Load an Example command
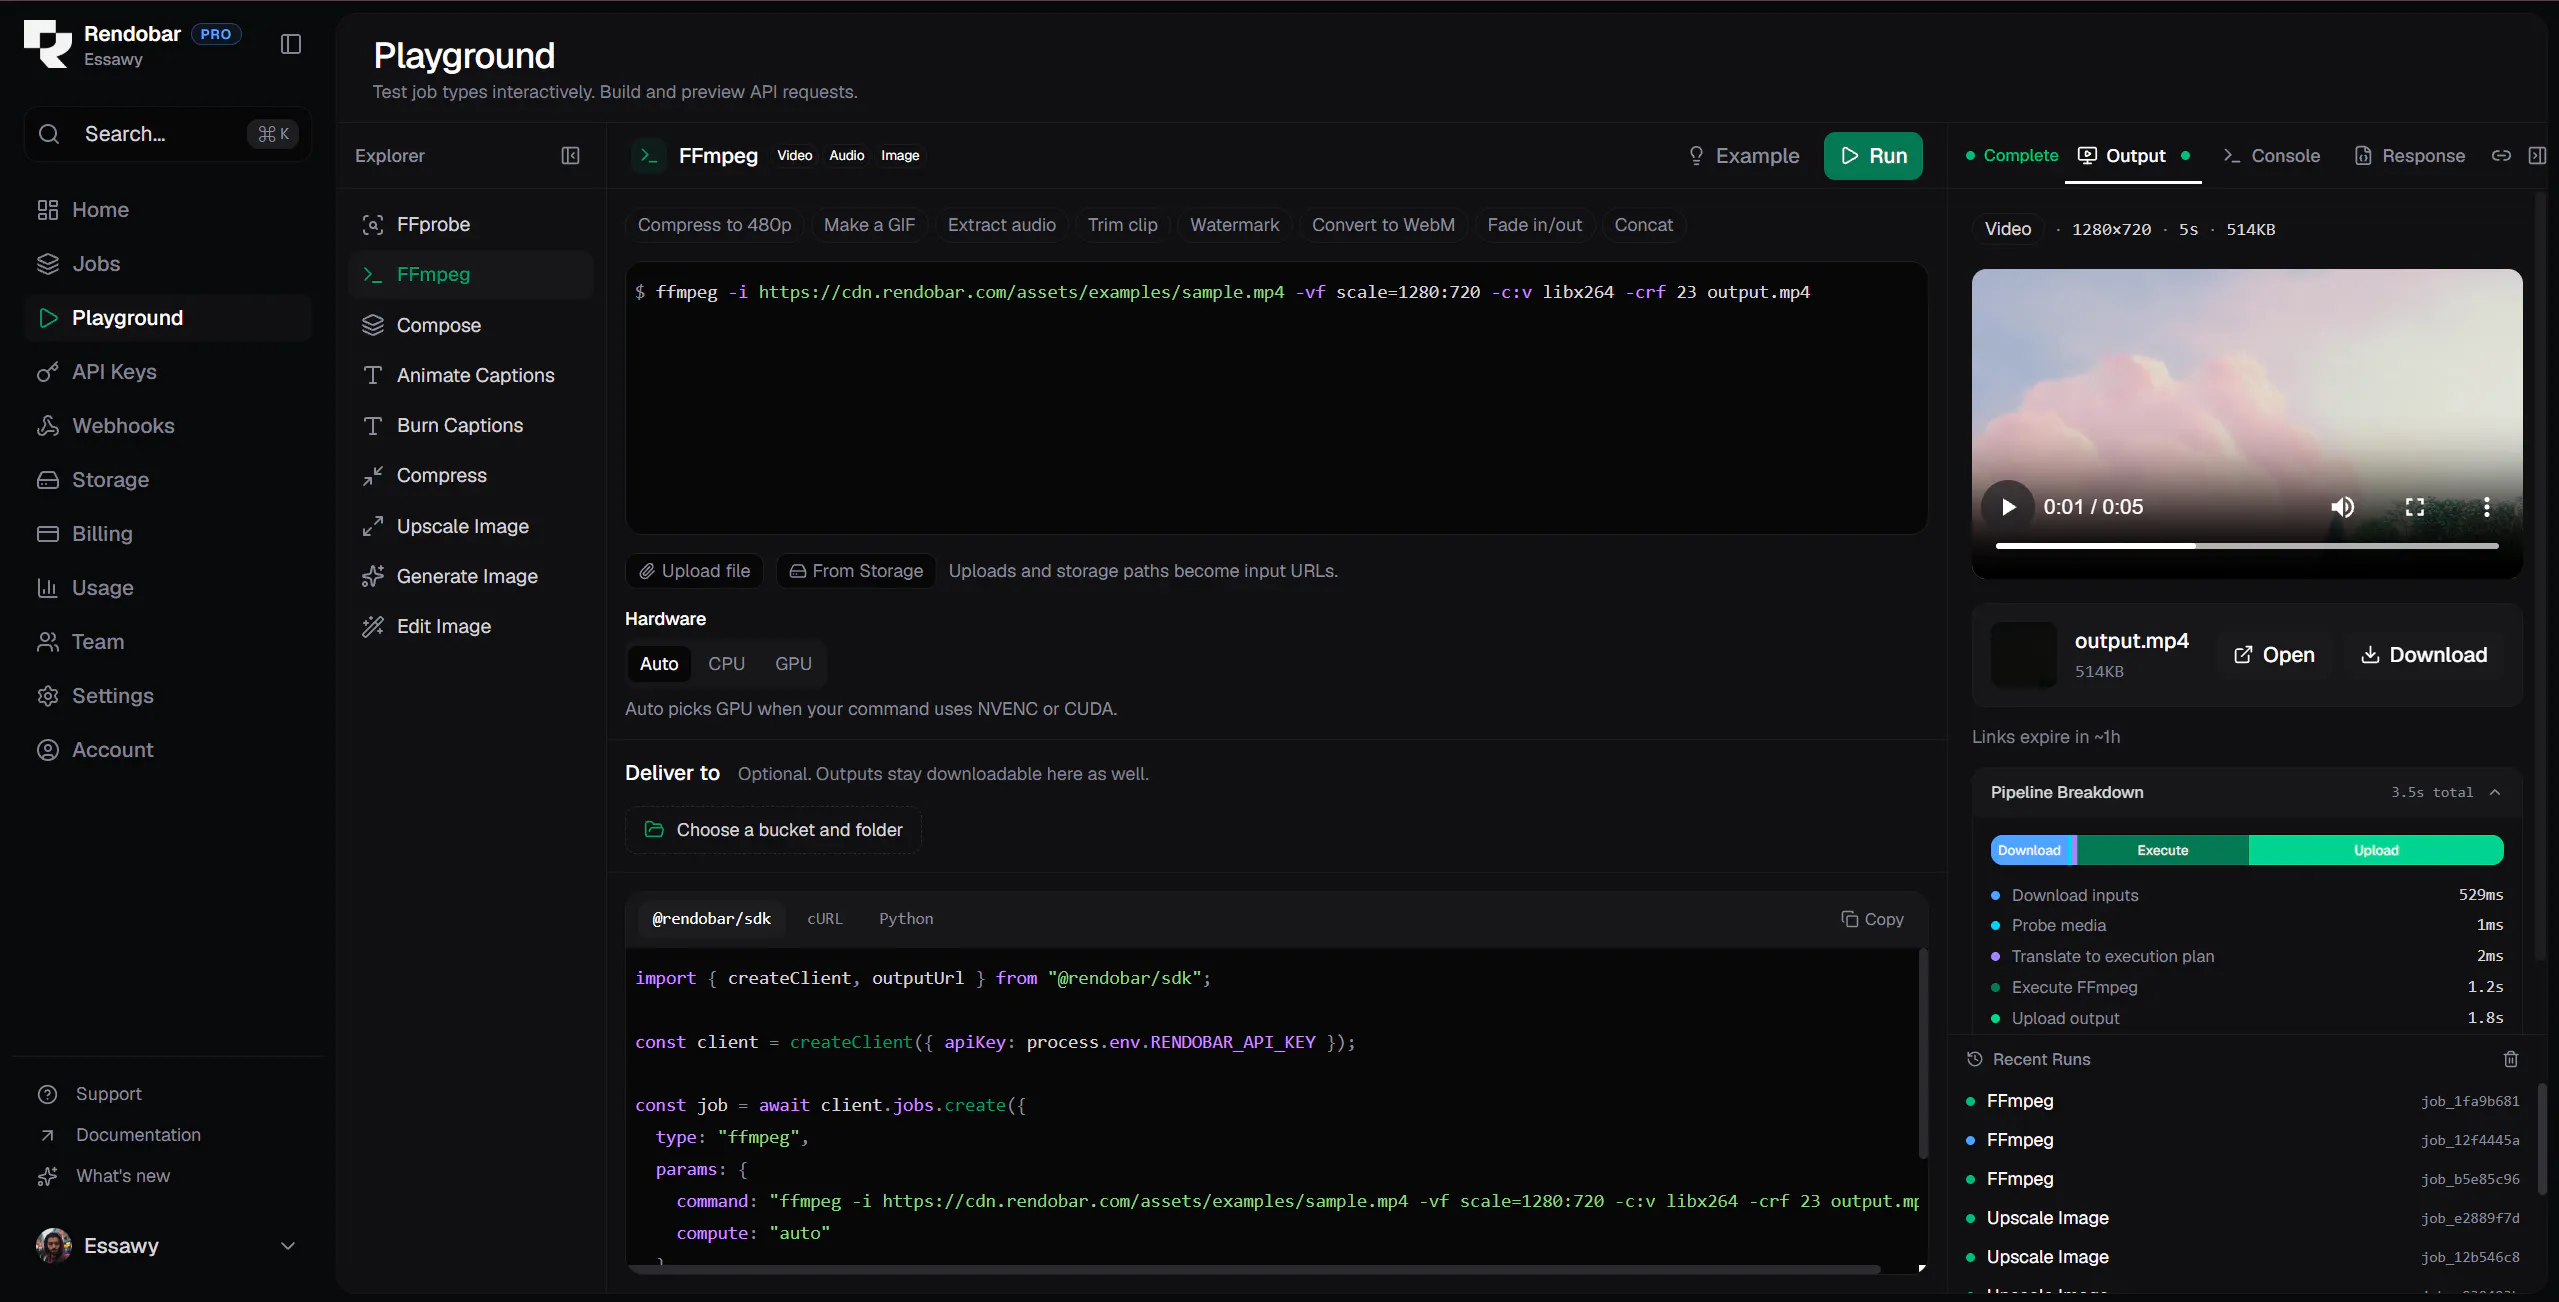Screen dimensions: 2559x1302 (x=1743, y=156)
